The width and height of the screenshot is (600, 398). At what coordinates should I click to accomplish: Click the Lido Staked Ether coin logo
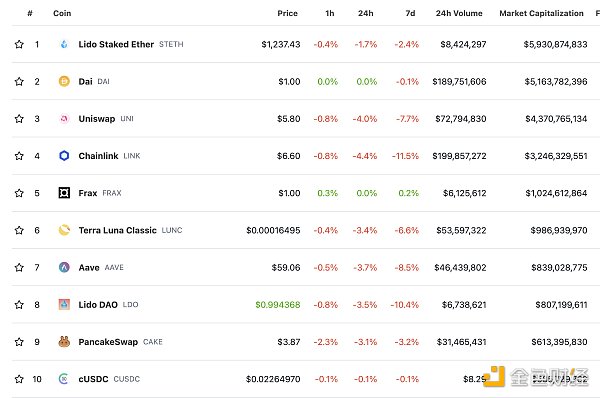(x=64, y=44)
